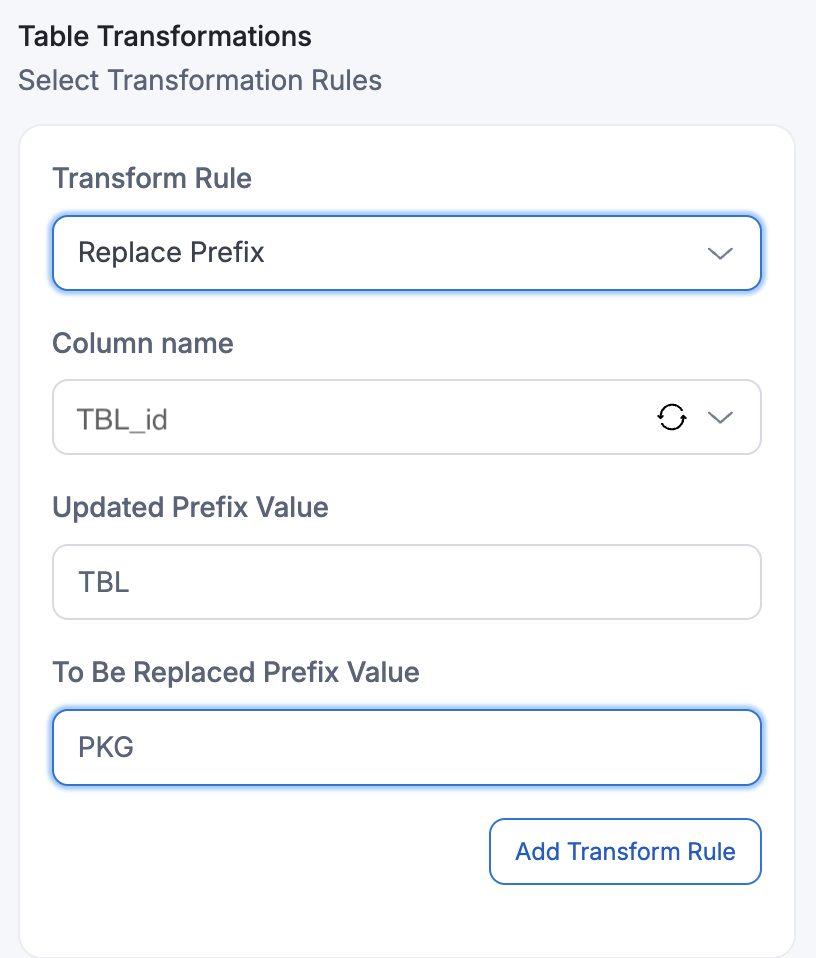Click the "To Be Replaced Prefix Value" label
This screenshot has width=816, height=958.
tap(235, 672)
